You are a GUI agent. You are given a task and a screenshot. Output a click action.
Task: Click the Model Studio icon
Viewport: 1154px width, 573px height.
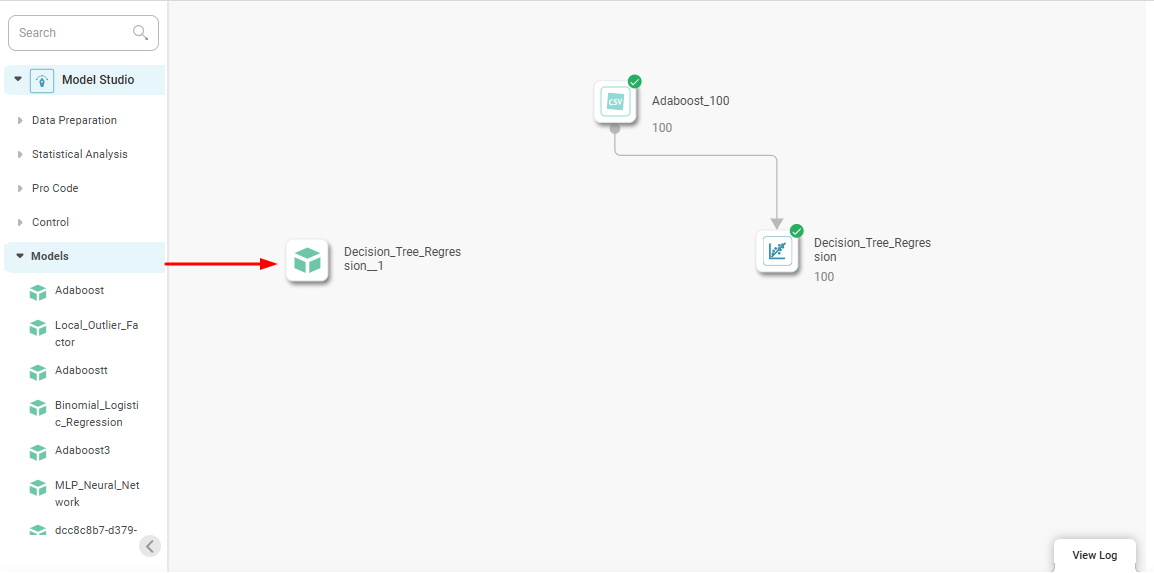point(42,81)
